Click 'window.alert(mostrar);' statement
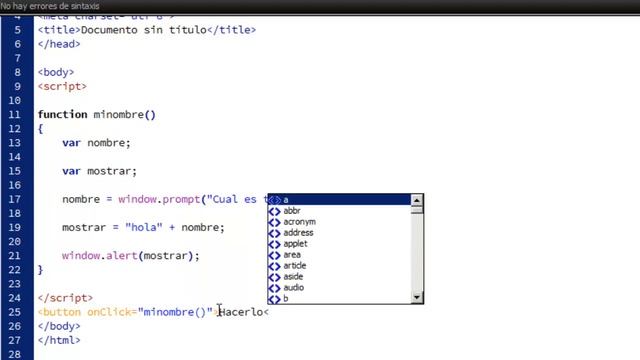The width and height of the screenshot is (640, 360). click(x=131, y=256)
